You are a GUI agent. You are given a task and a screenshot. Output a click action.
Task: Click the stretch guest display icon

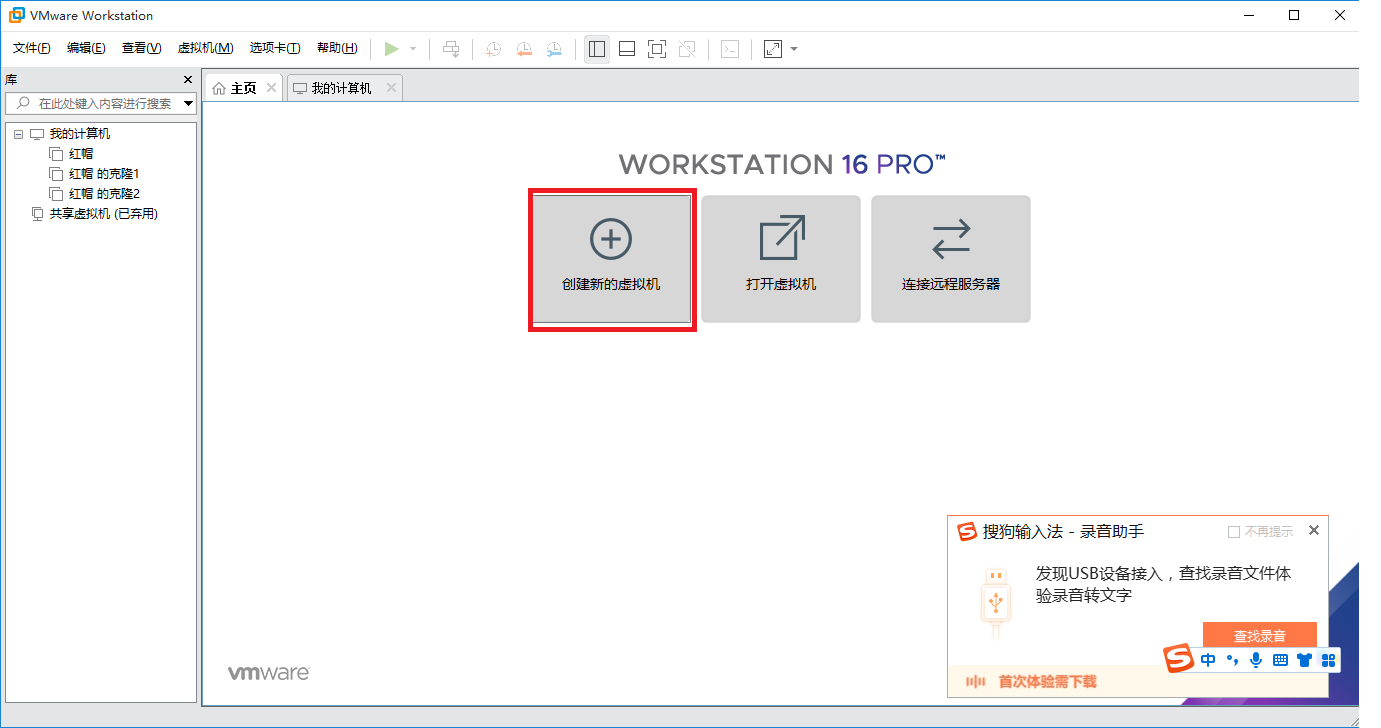pyautogui.click(x=773, y=49)
